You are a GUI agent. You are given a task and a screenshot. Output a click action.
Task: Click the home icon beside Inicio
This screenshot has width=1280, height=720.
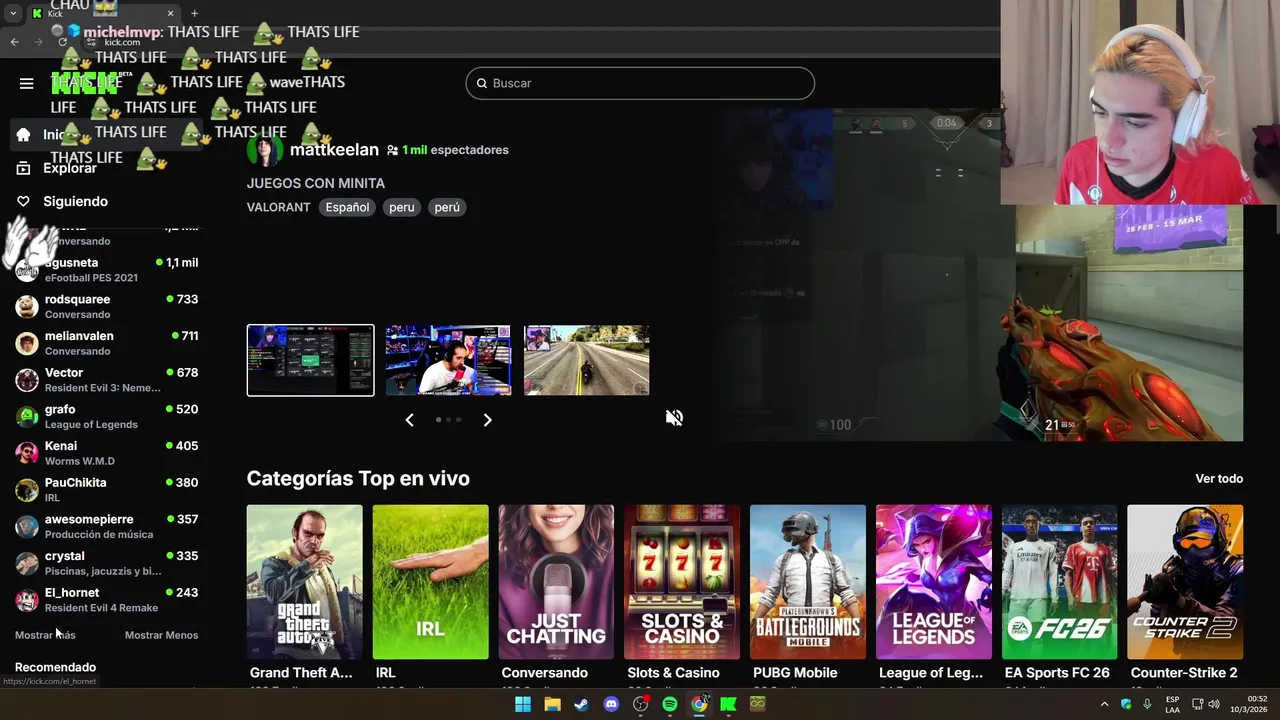tap(23, 135)
